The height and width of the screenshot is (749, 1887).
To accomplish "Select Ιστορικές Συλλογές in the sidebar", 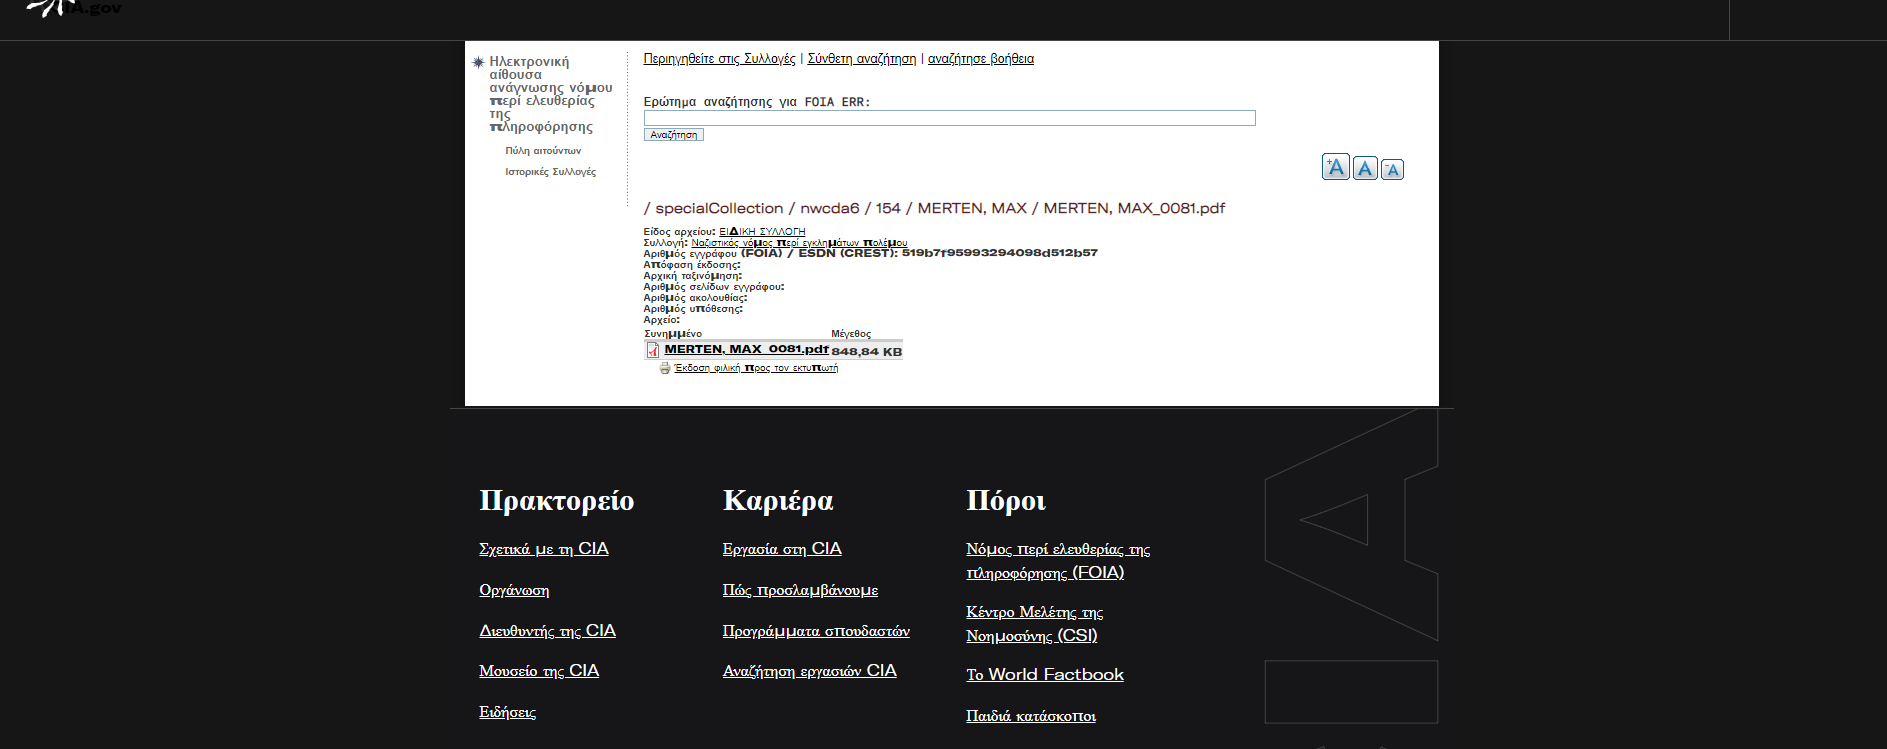I will pyautogui.click(x=550, y=172).
